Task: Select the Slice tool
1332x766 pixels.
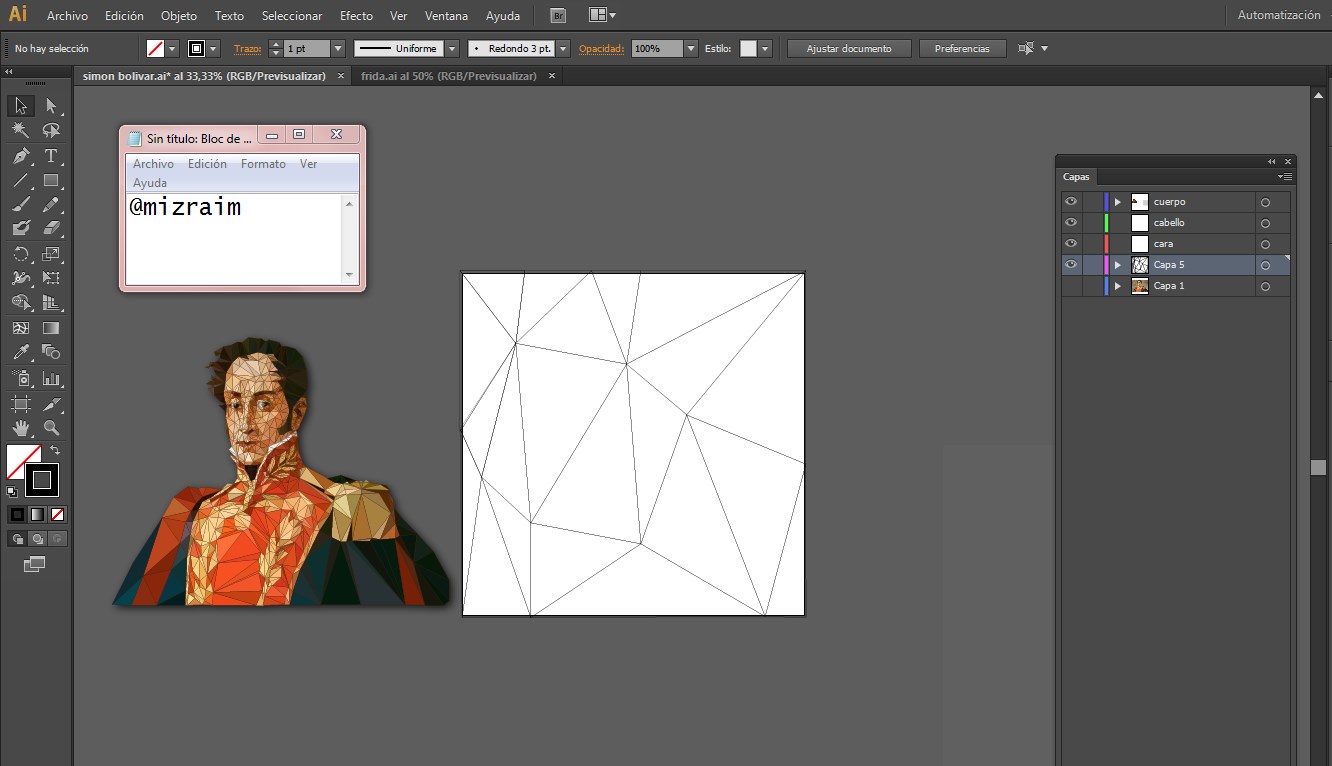Action: click(x=51, y=404)
